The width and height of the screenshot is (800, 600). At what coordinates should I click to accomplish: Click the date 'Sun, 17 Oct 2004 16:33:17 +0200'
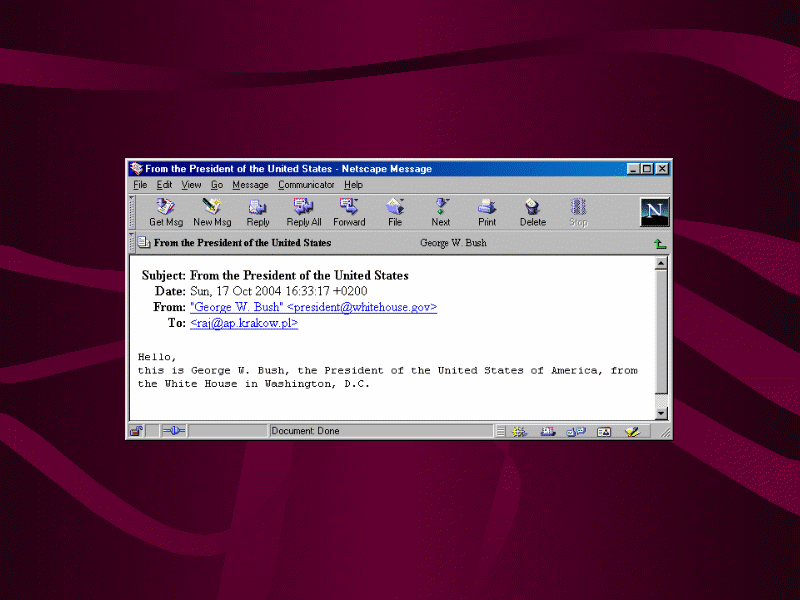[279, 291]
